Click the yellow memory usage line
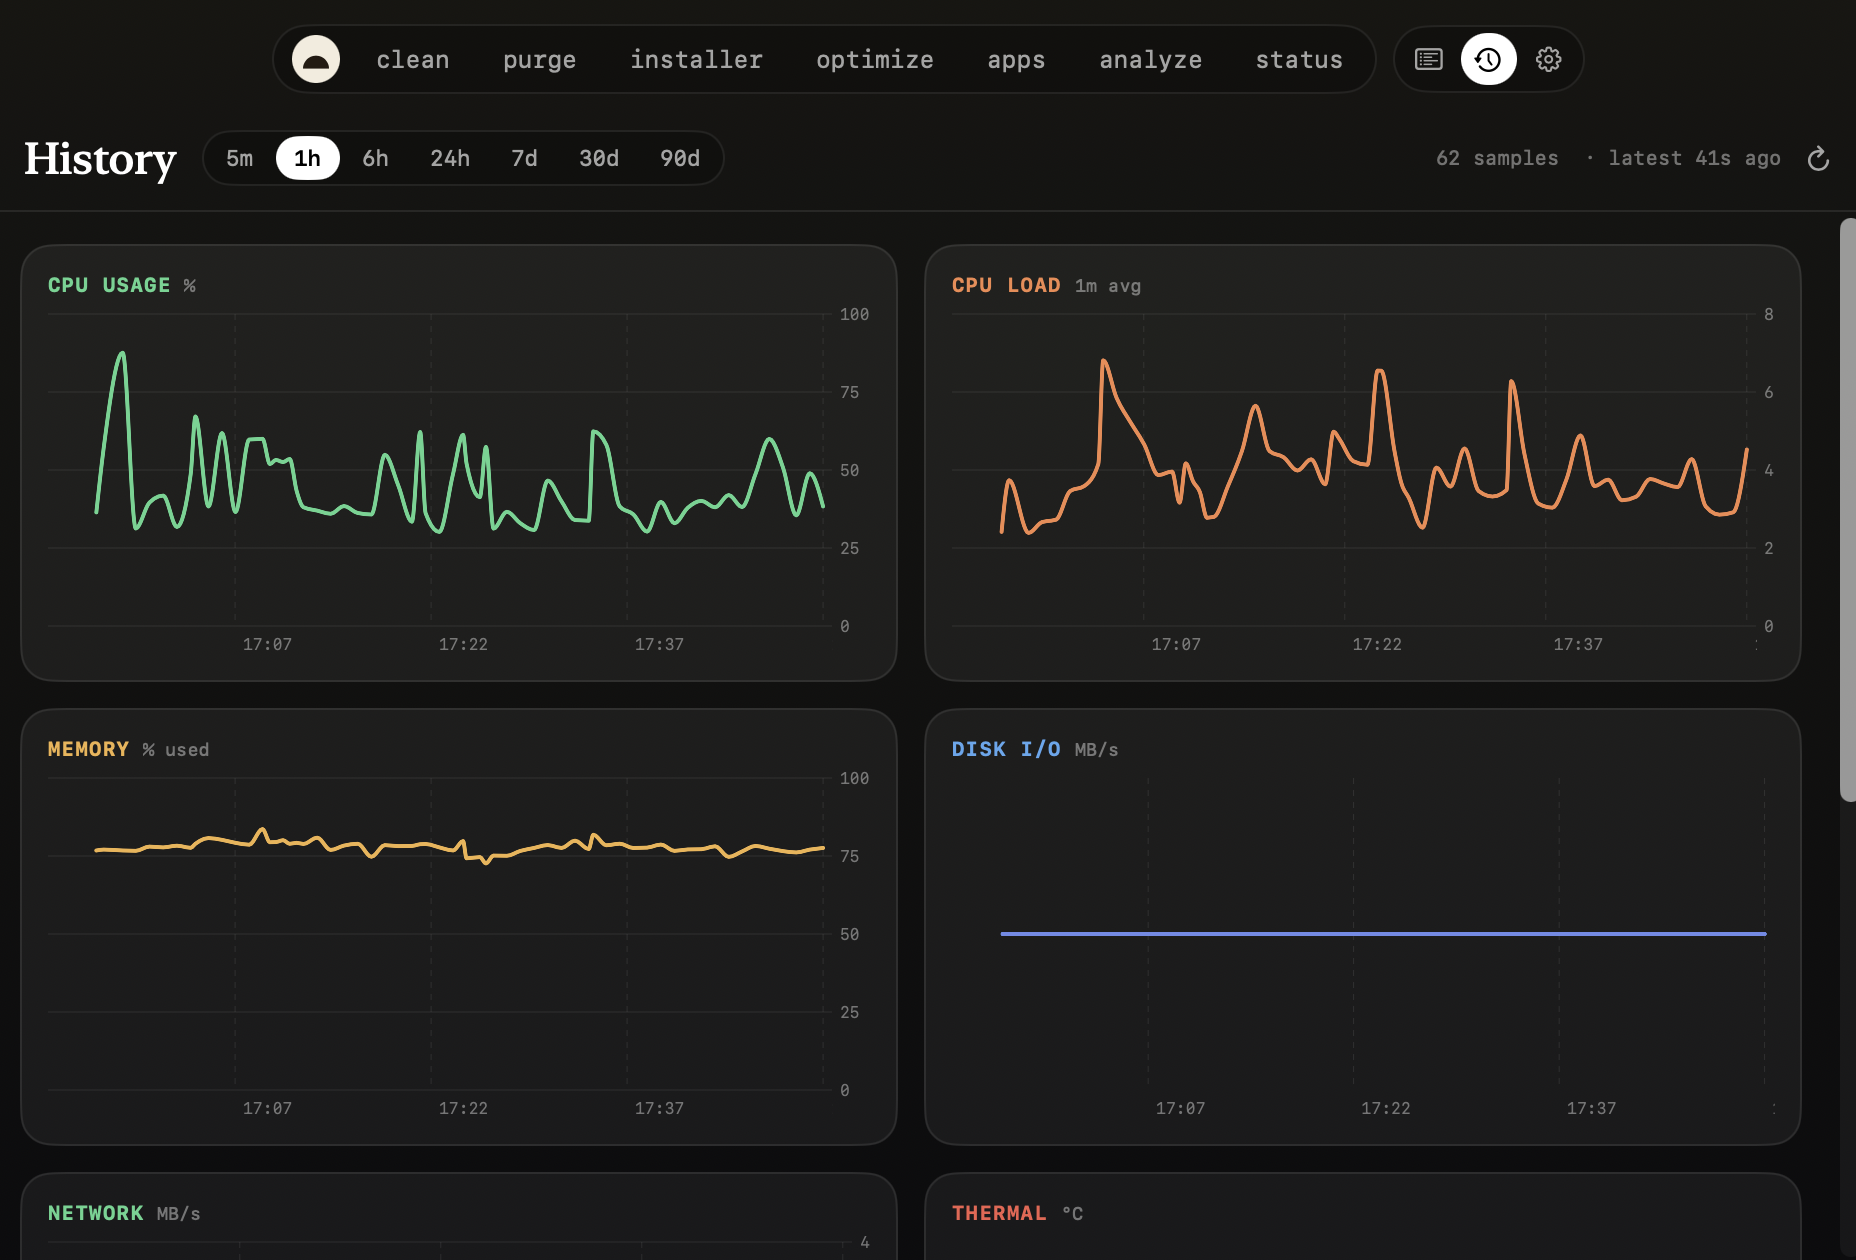 pyautogui.click(x=460, y=846)
